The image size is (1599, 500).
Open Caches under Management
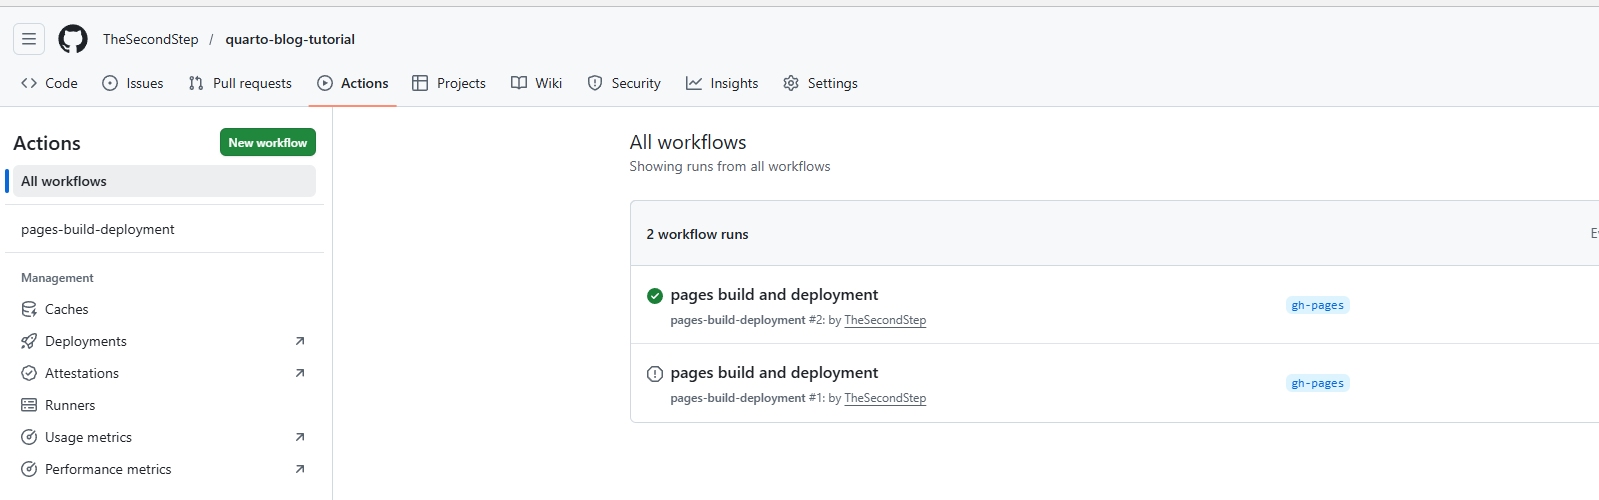tap(66, 309)
